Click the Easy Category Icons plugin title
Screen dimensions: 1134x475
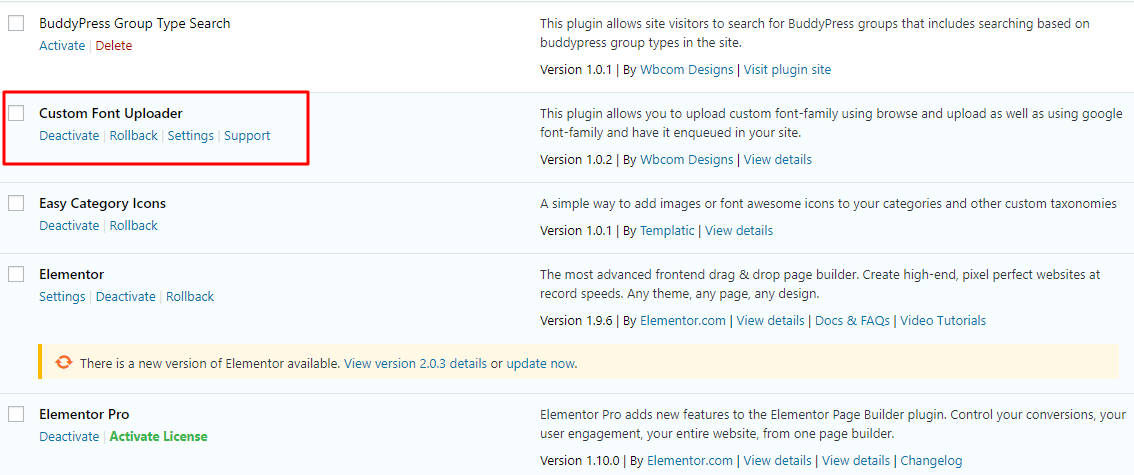(x=102, y=203)
